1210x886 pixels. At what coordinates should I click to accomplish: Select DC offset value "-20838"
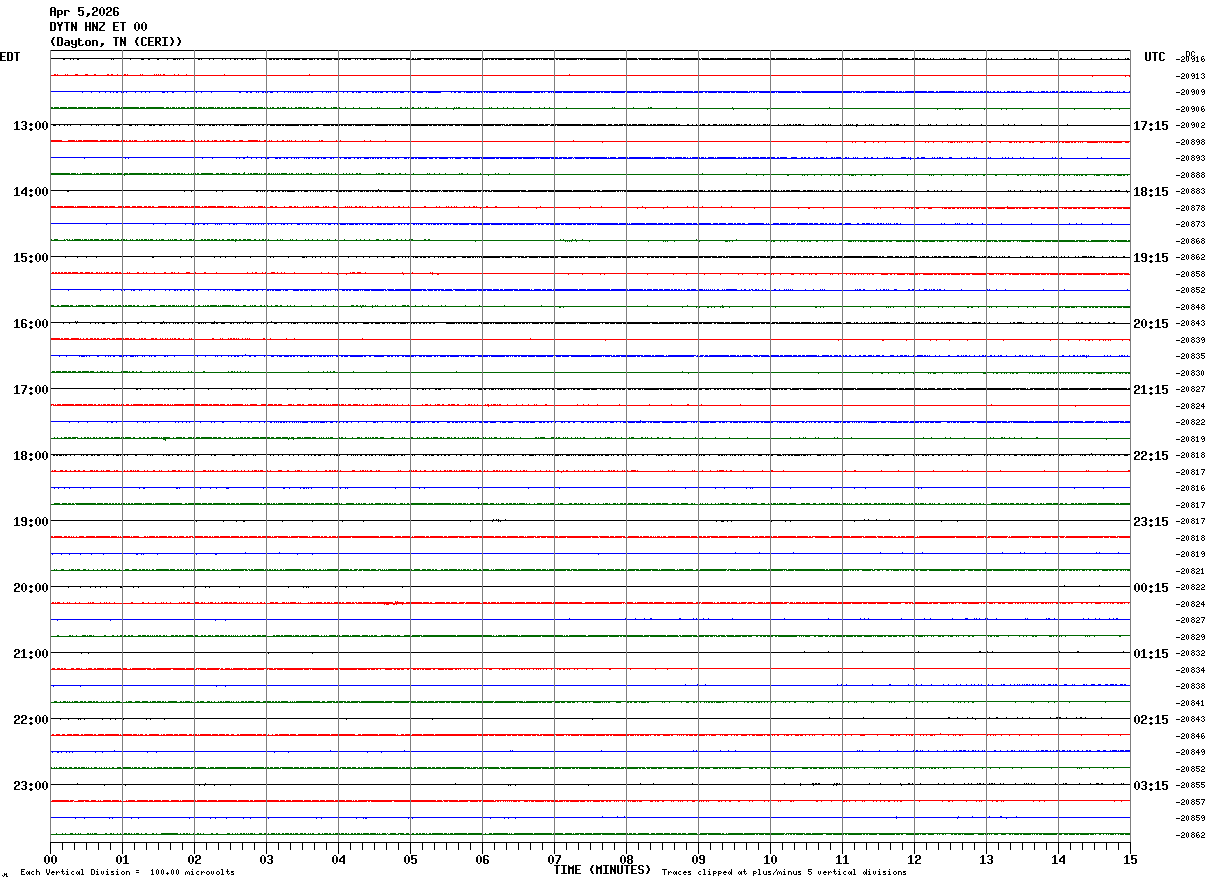click(1190, 687)
